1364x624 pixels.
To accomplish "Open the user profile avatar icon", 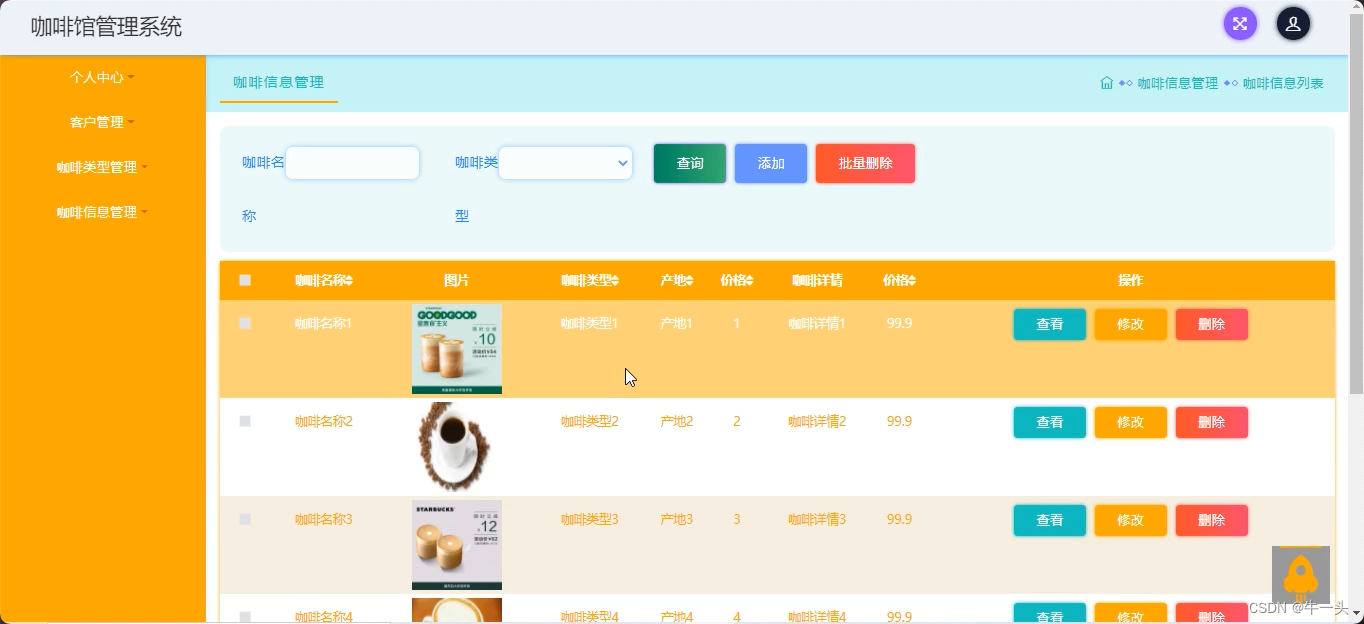I will (x=1293, y=24).
